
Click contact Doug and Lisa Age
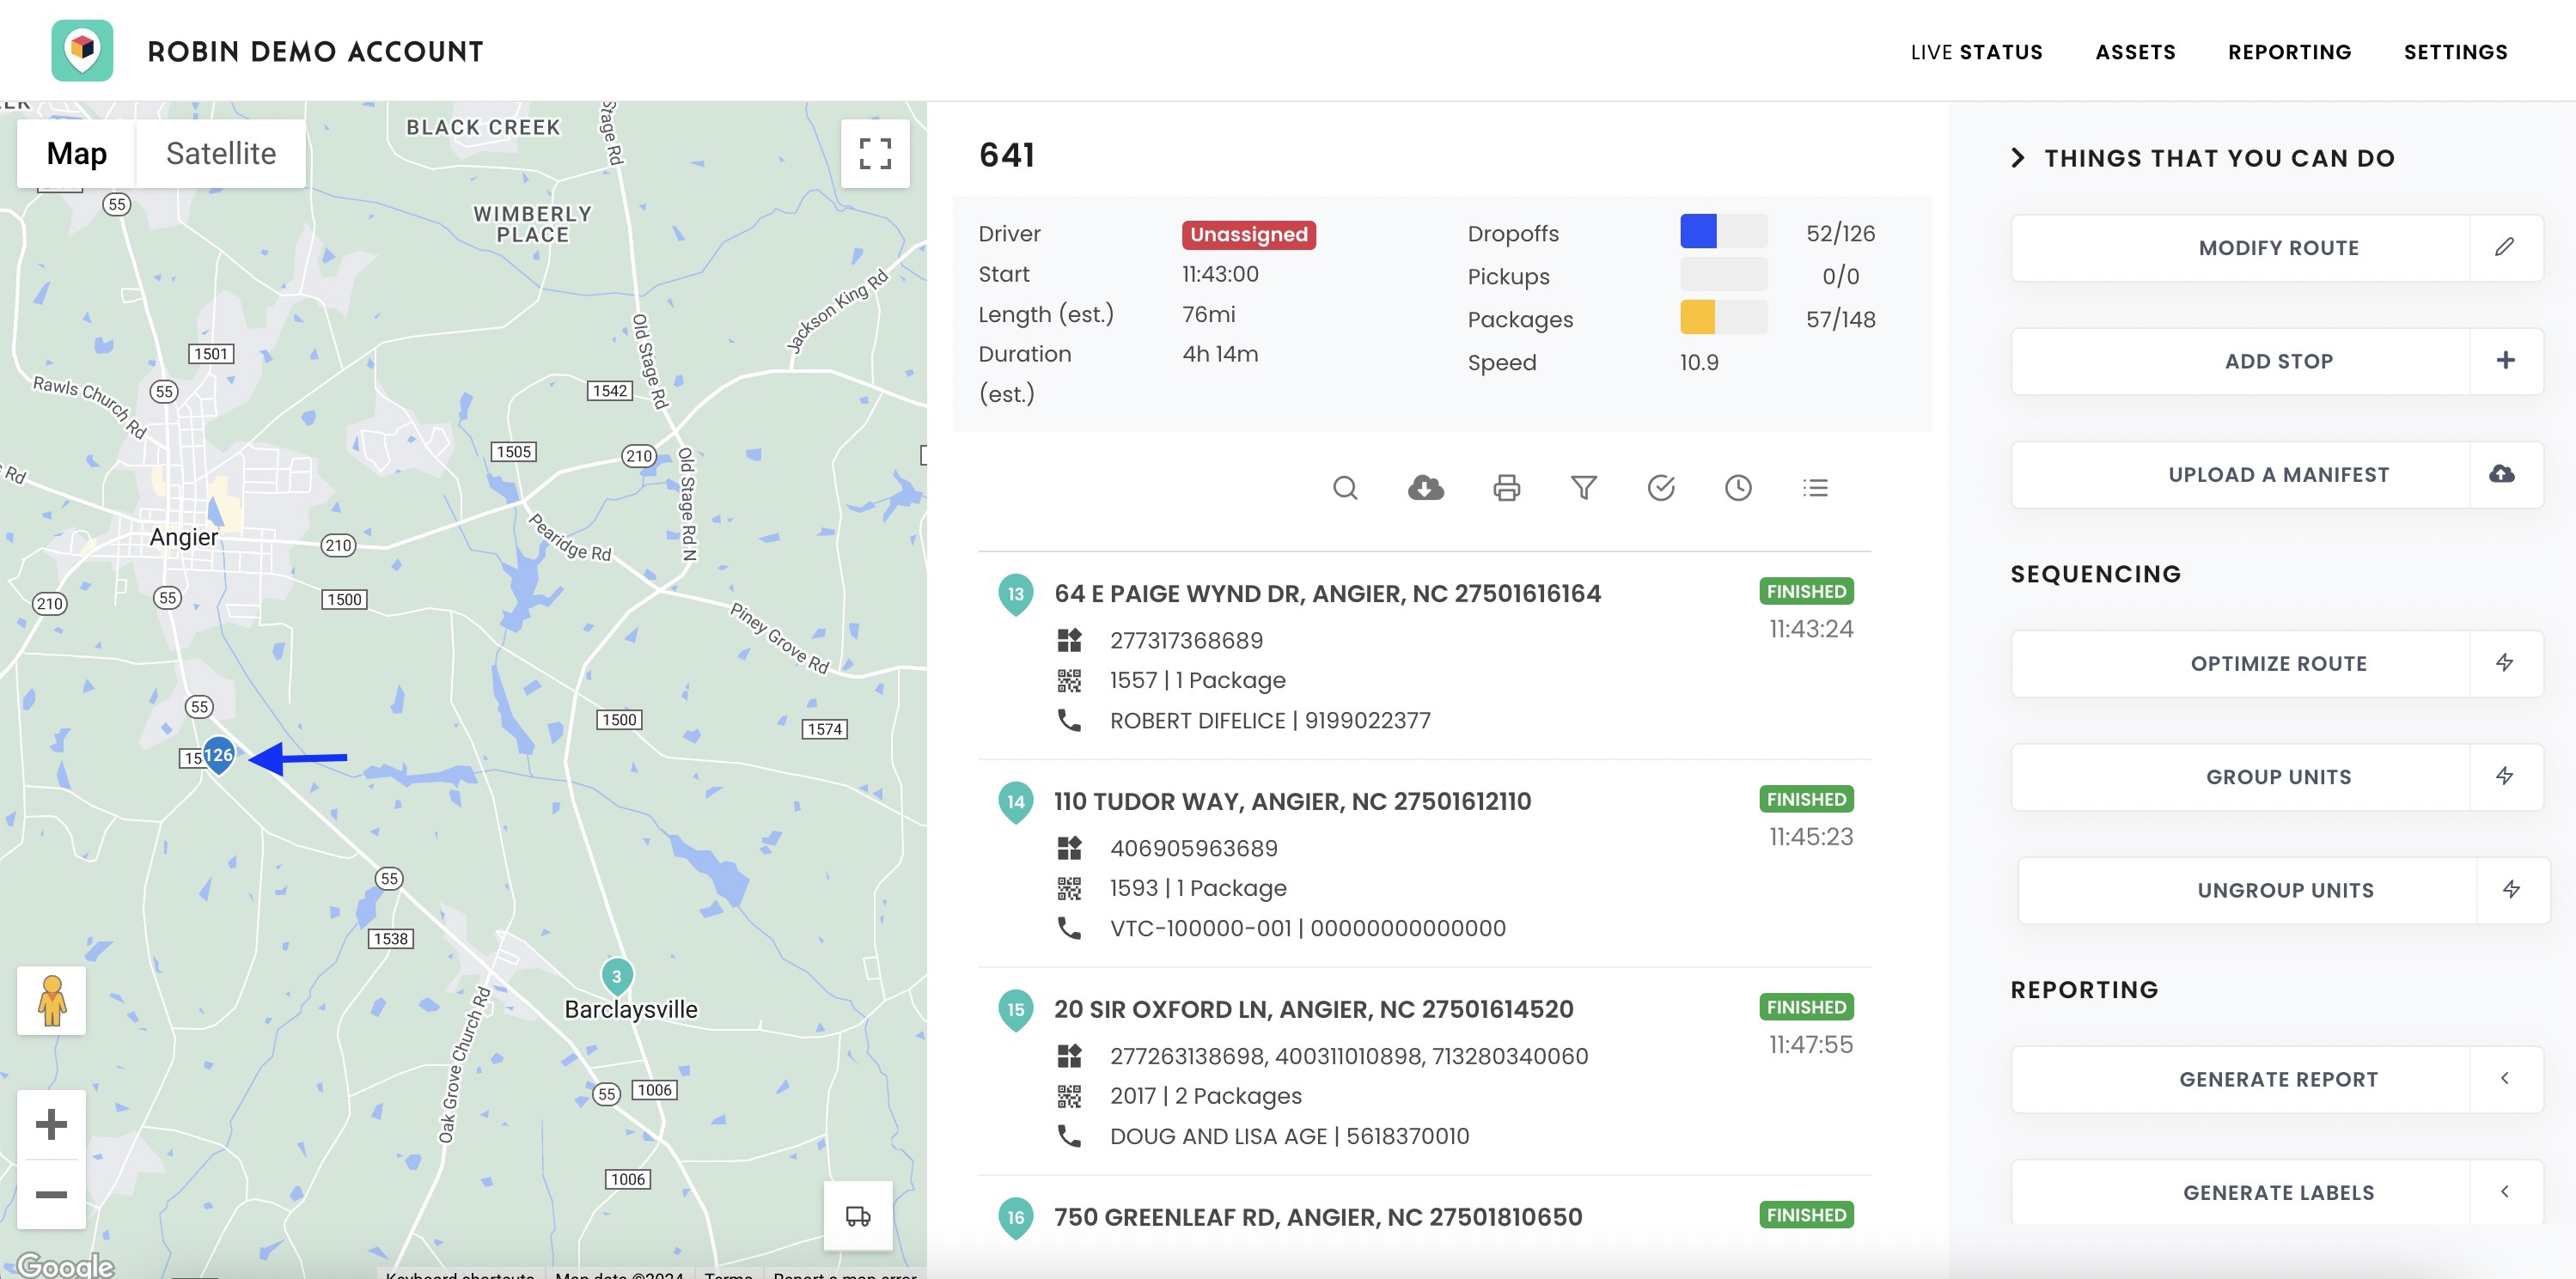click(1289, 1136)
